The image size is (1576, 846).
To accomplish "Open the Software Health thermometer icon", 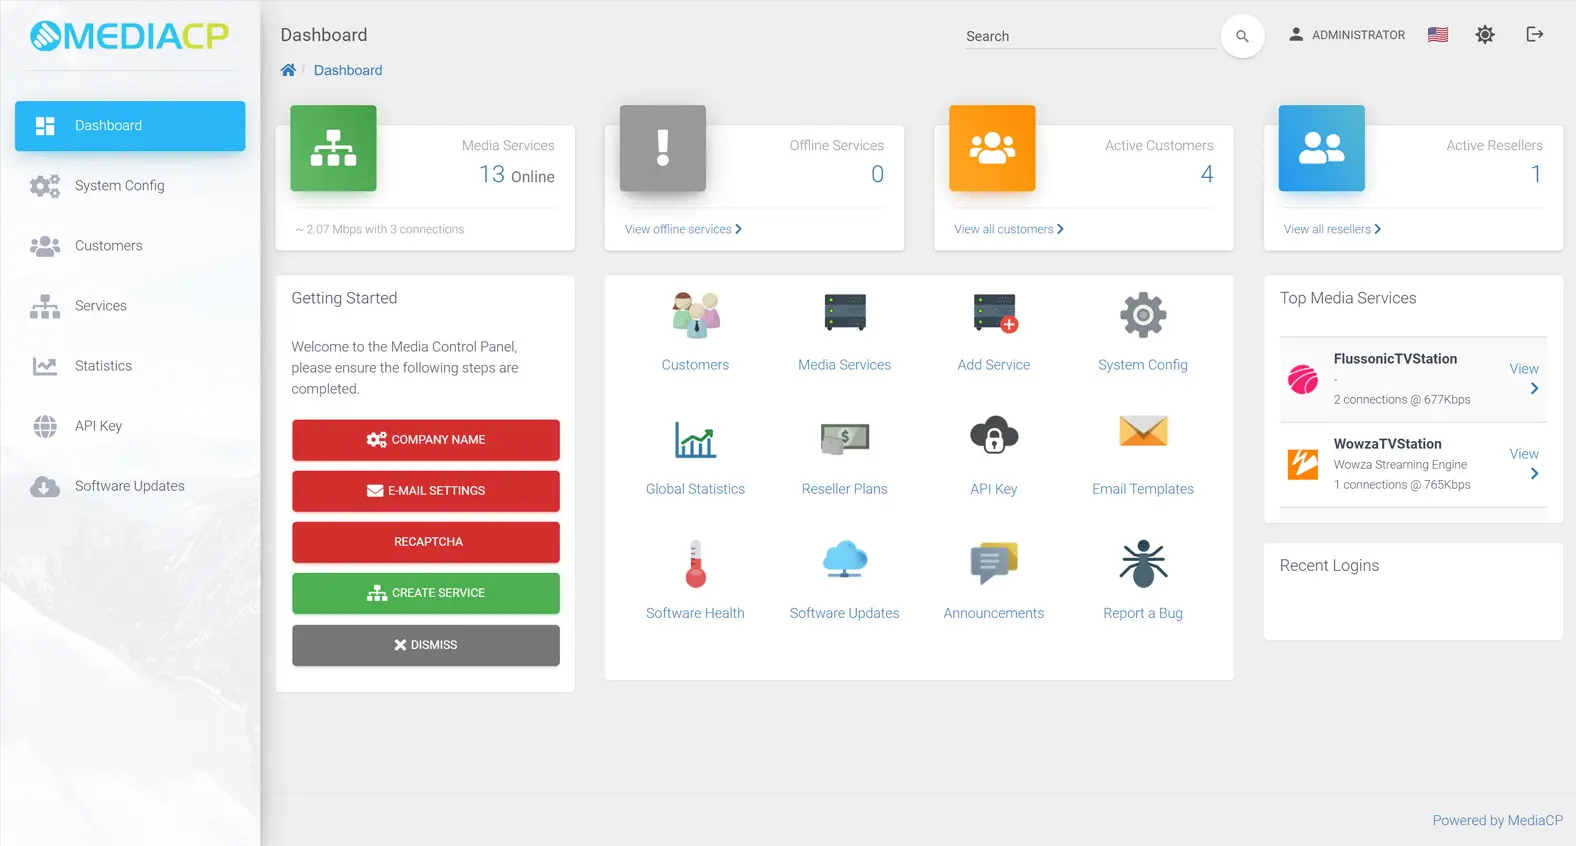I will pos(695,564).
